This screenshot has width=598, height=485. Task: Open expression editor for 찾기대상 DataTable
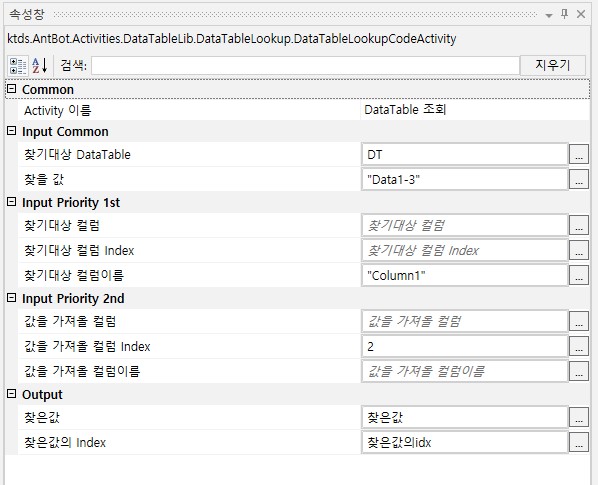[x=579, y=154]
